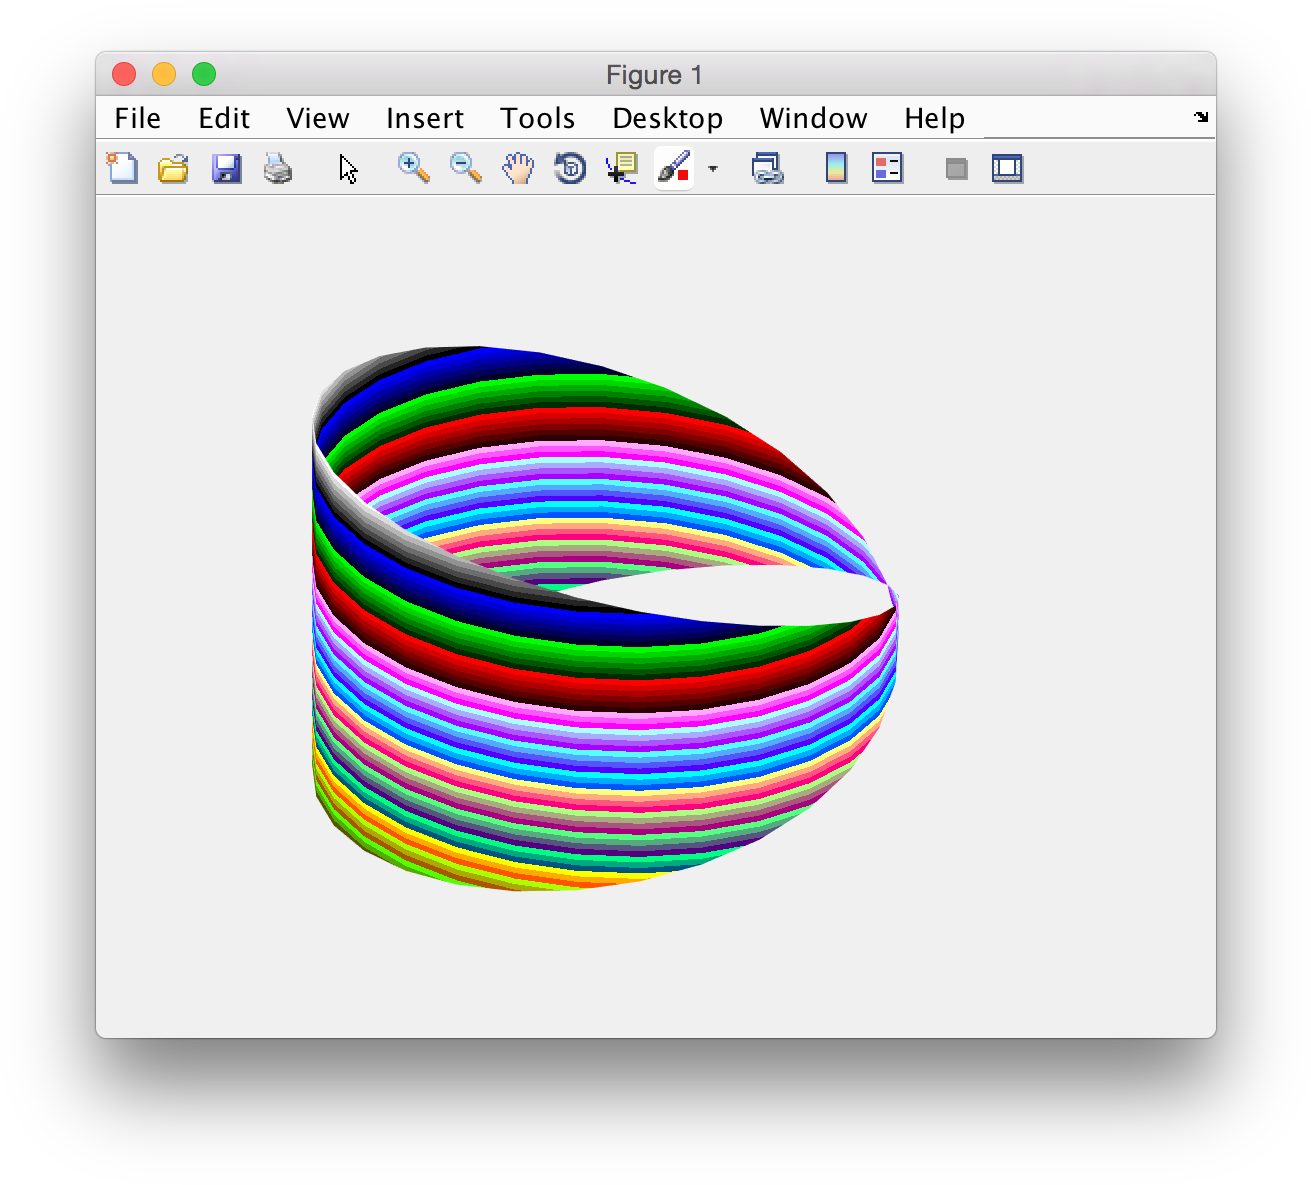Image resolution: width=1311 pixels, height=1185 pixels.
Task: Expand the brush color dropdown arrow
Action: (713, 169)
